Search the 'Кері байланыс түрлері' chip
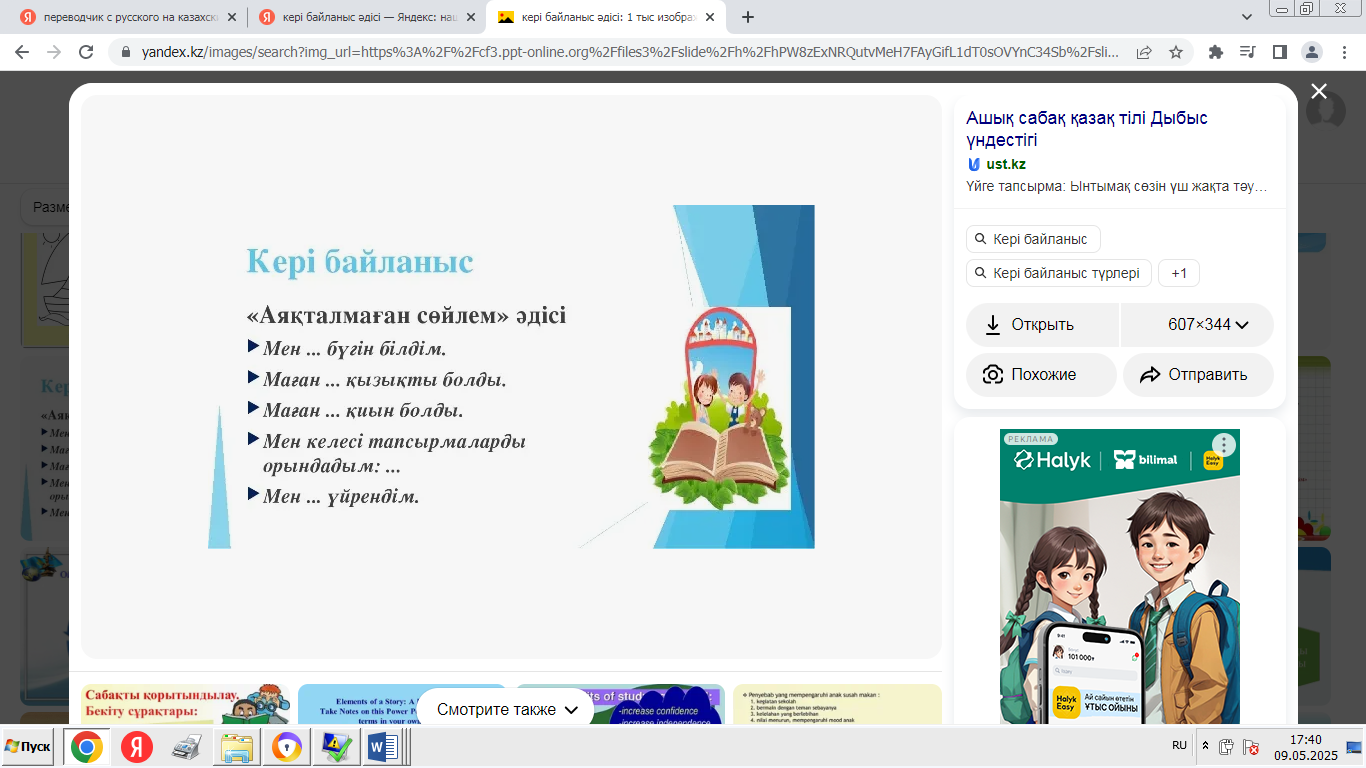 click(1059, 274)
